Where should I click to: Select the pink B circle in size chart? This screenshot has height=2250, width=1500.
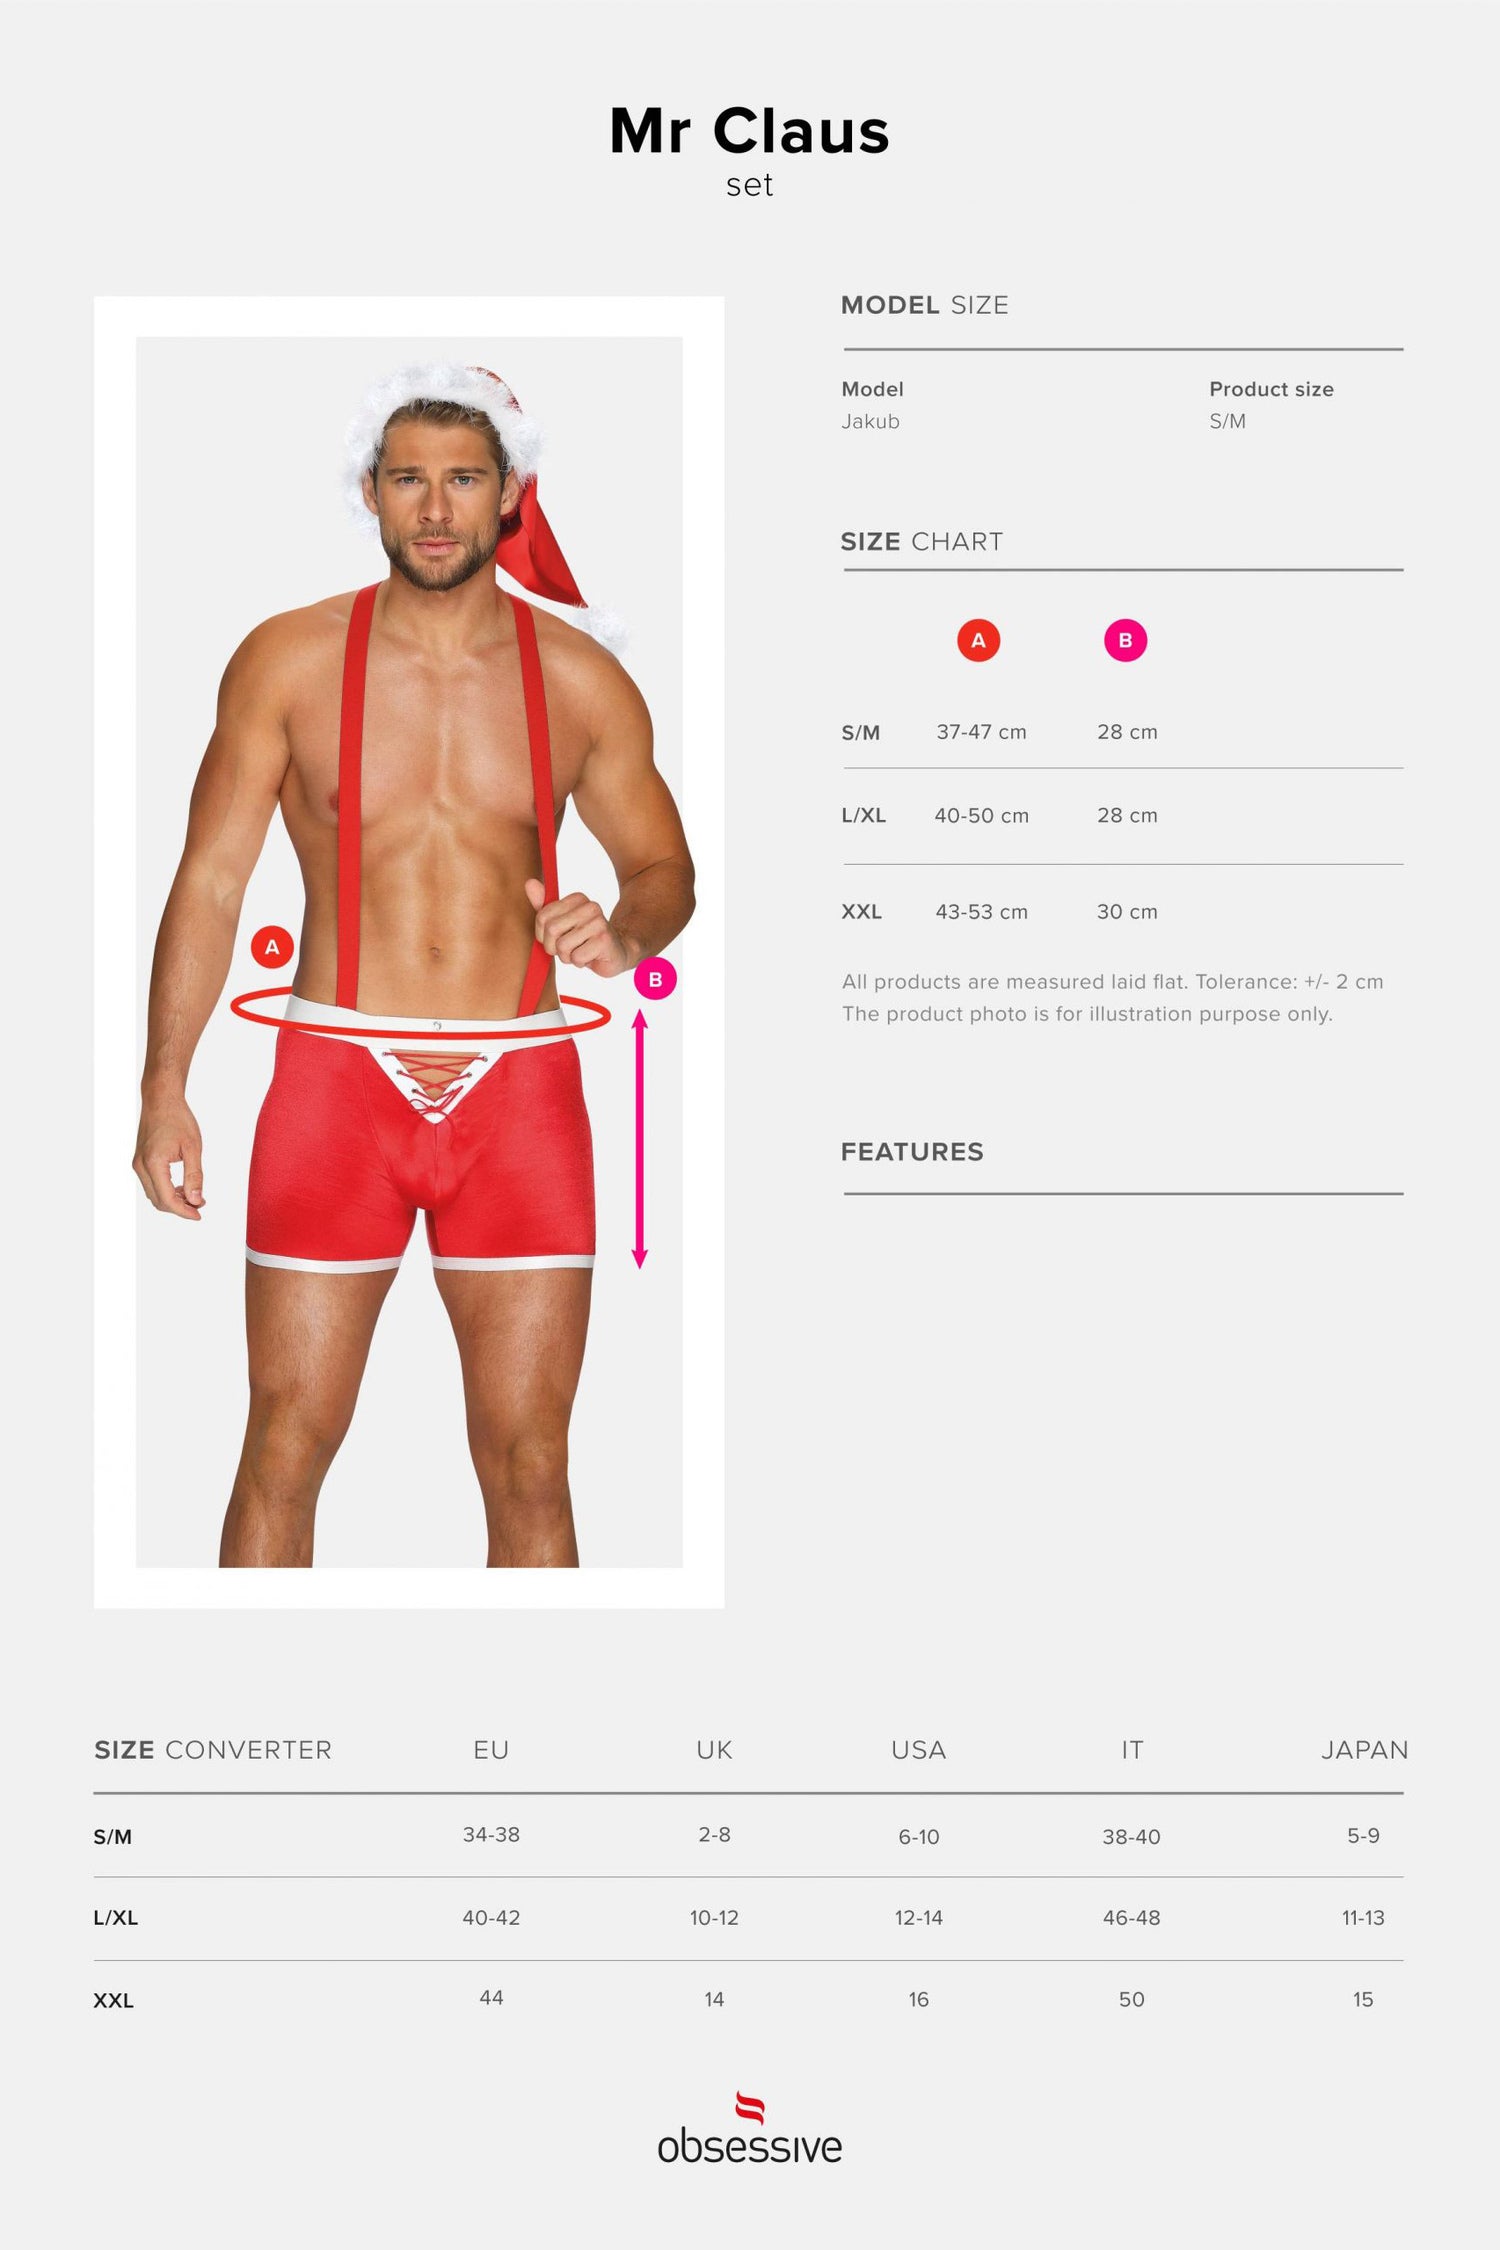(1125, 640)
